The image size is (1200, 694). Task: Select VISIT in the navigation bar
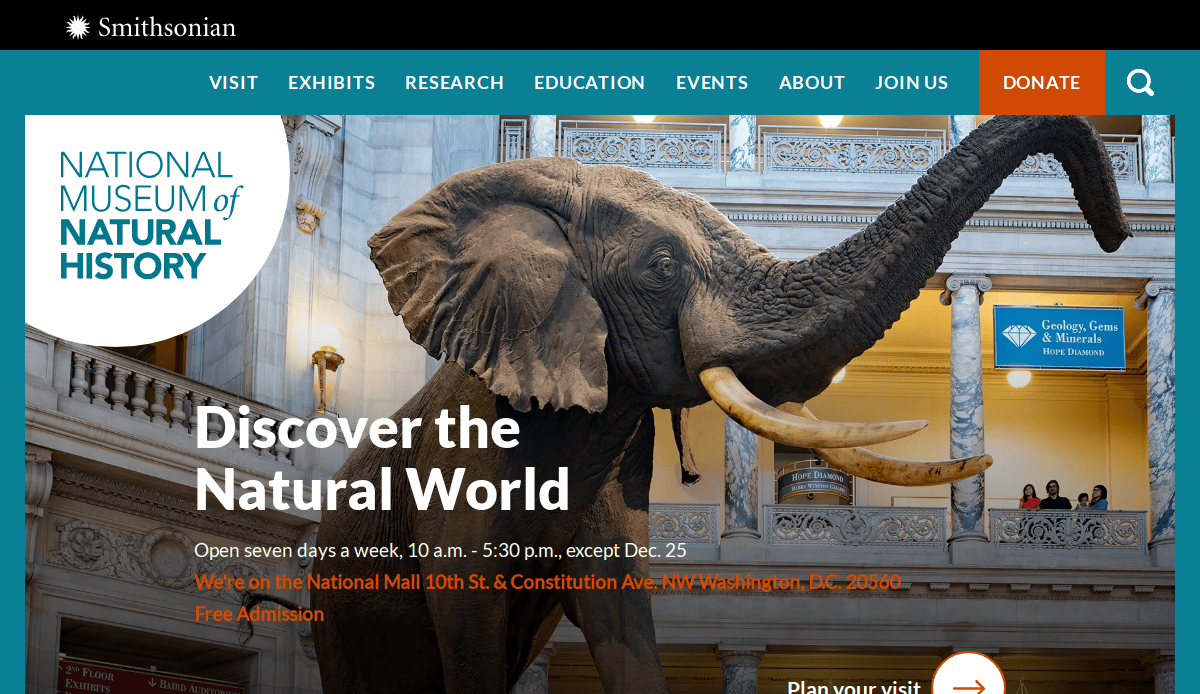pyautogui.click(x=233, y=82)
